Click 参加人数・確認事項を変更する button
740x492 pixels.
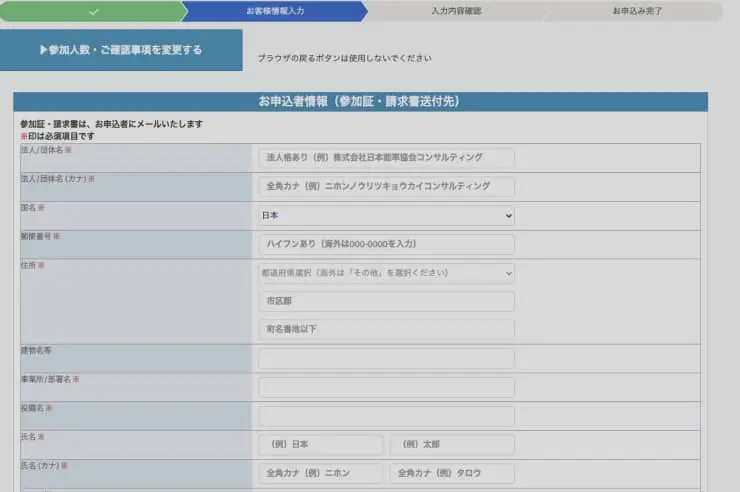[121, 50]
